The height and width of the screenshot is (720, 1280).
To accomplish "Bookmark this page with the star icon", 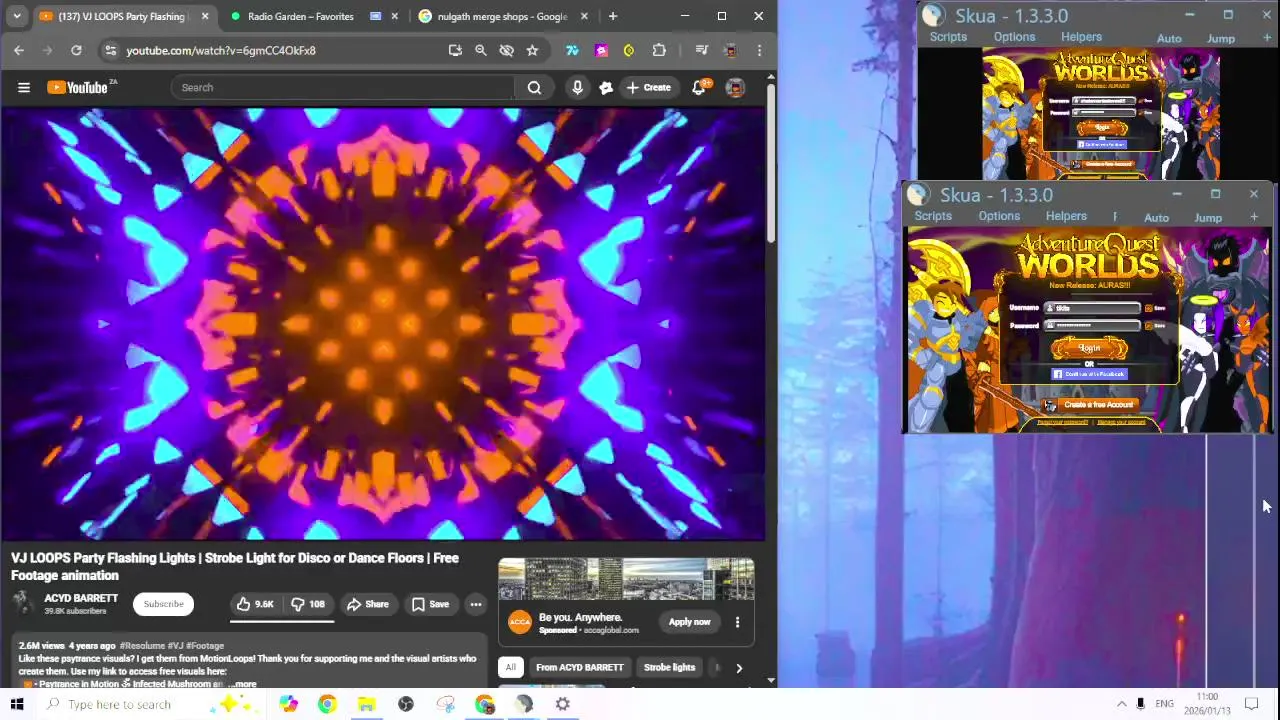I will pyautogui.click(x=532, y=50).
